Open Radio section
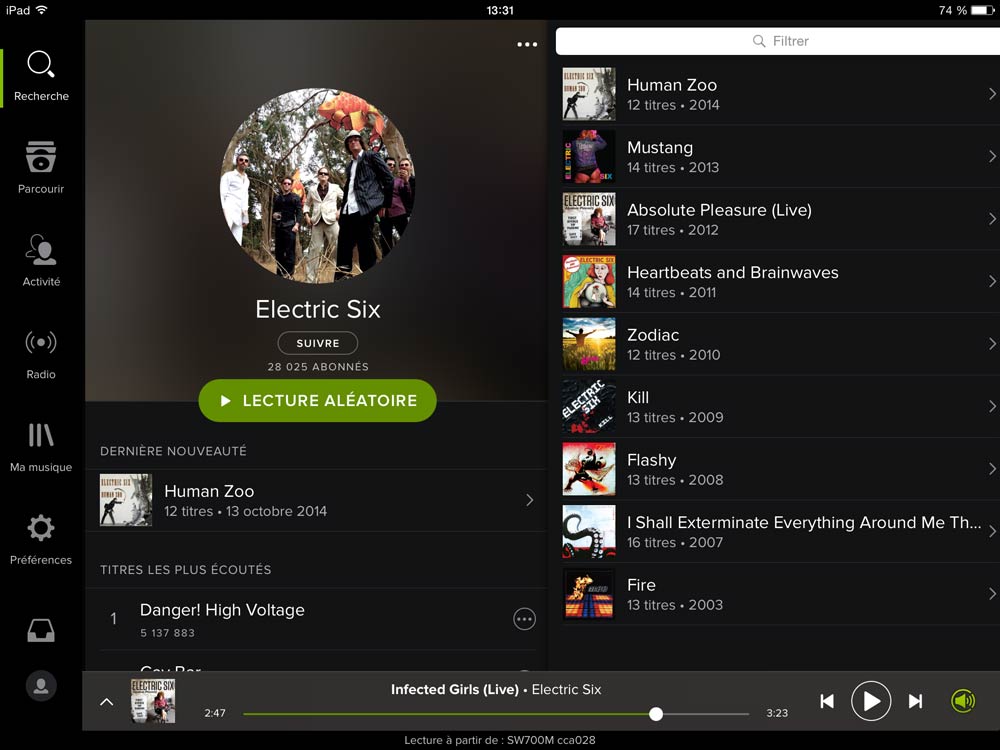This screenshot has height=750, width=1000. [x=41, y=342]
